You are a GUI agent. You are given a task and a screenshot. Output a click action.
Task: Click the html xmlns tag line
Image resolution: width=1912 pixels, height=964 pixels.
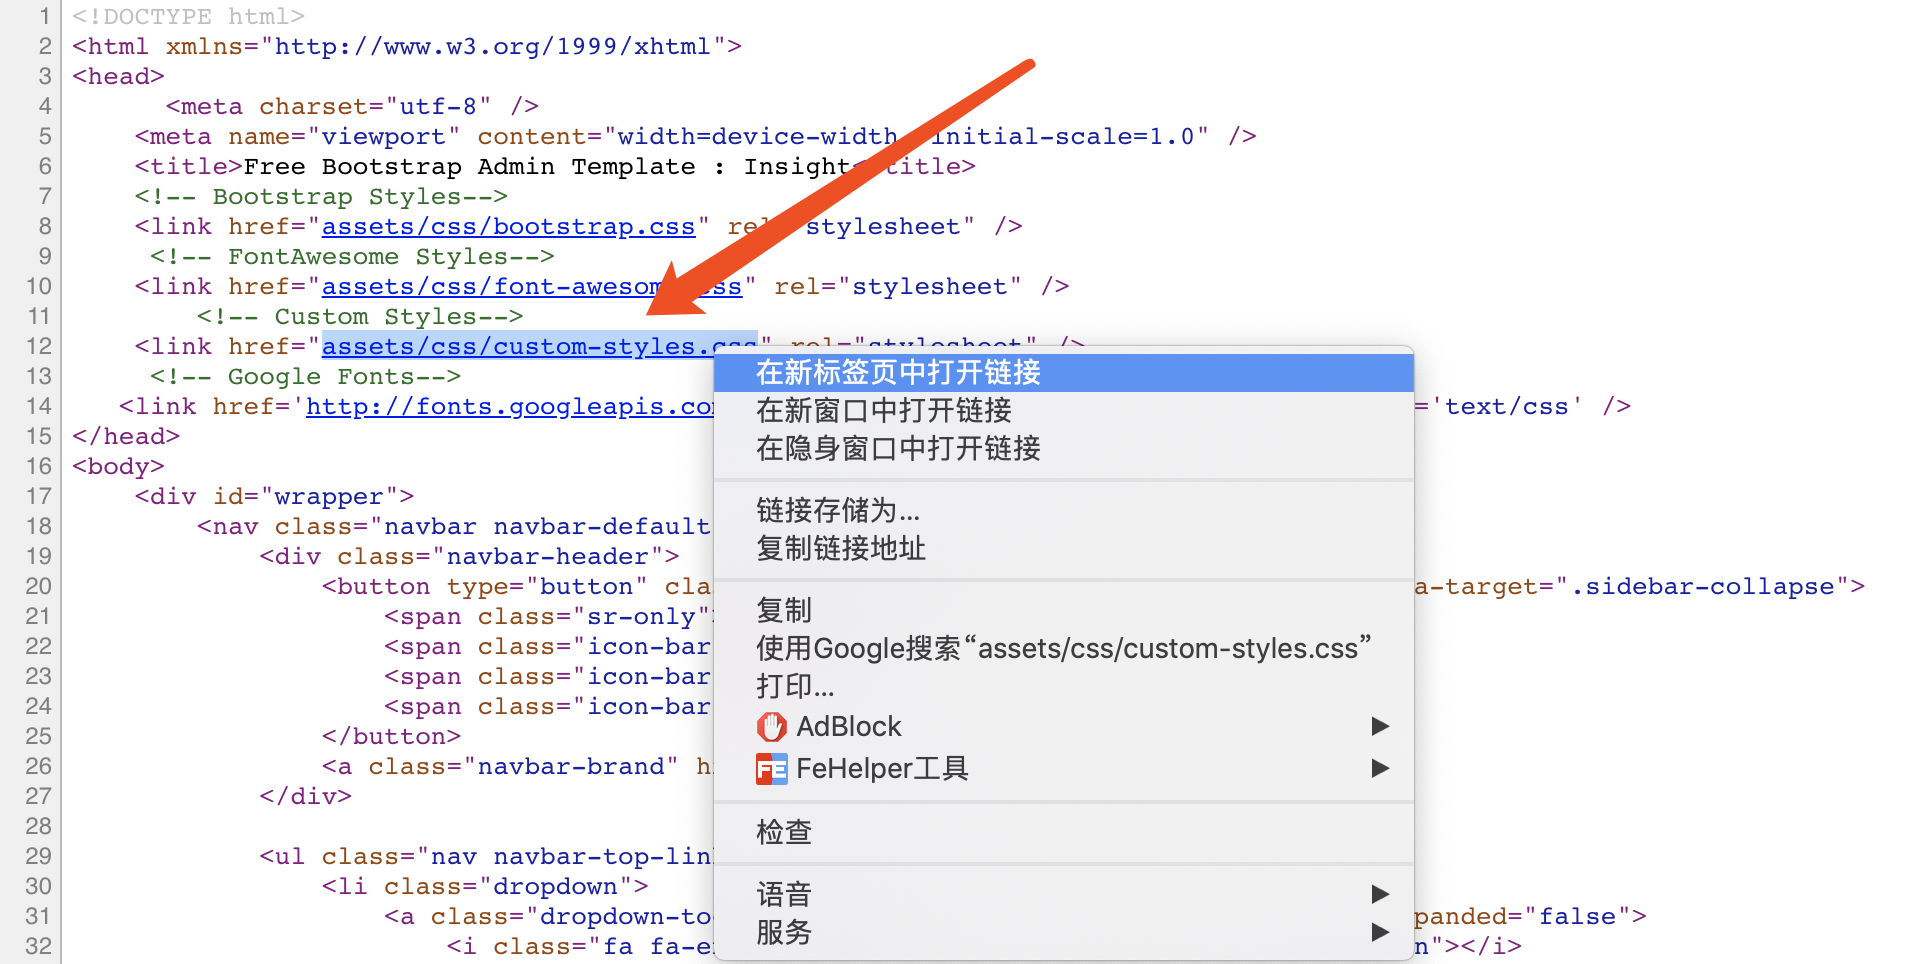click(407, 47)
